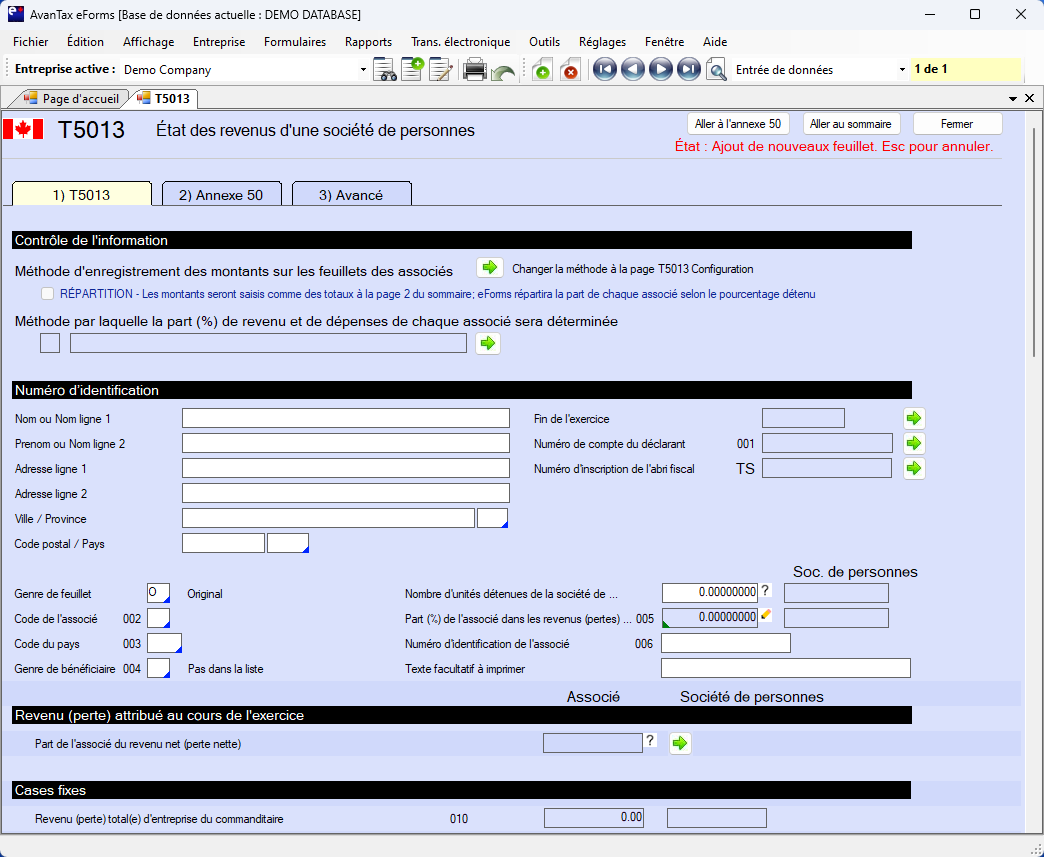Click the green arrow beside net income field

click(x=680, y=743)
